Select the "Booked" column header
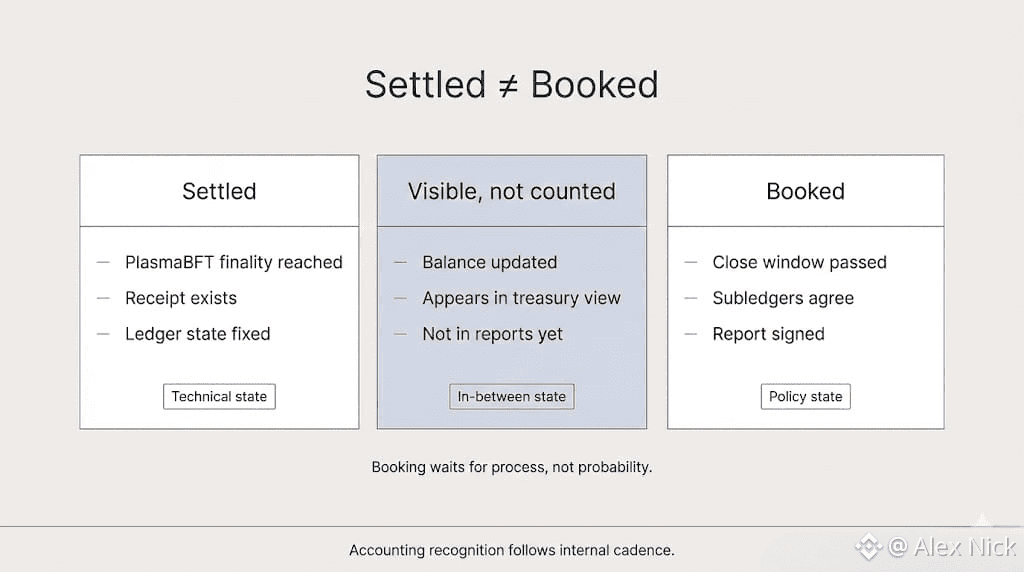 coord(805,191)
